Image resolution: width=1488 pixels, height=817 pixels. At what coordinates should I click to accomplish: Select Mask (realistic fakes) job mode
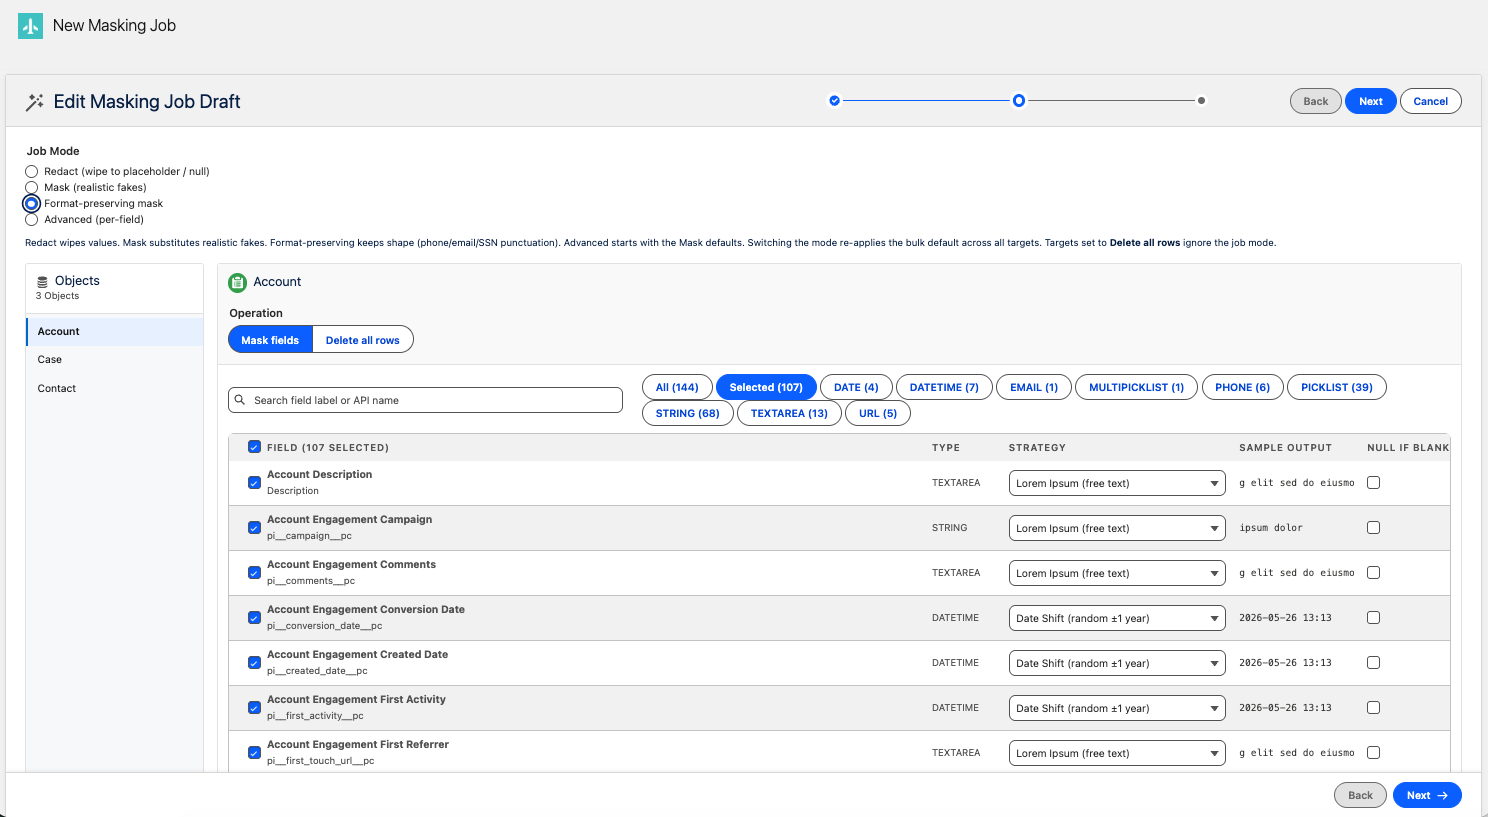(x=32, y=188)
